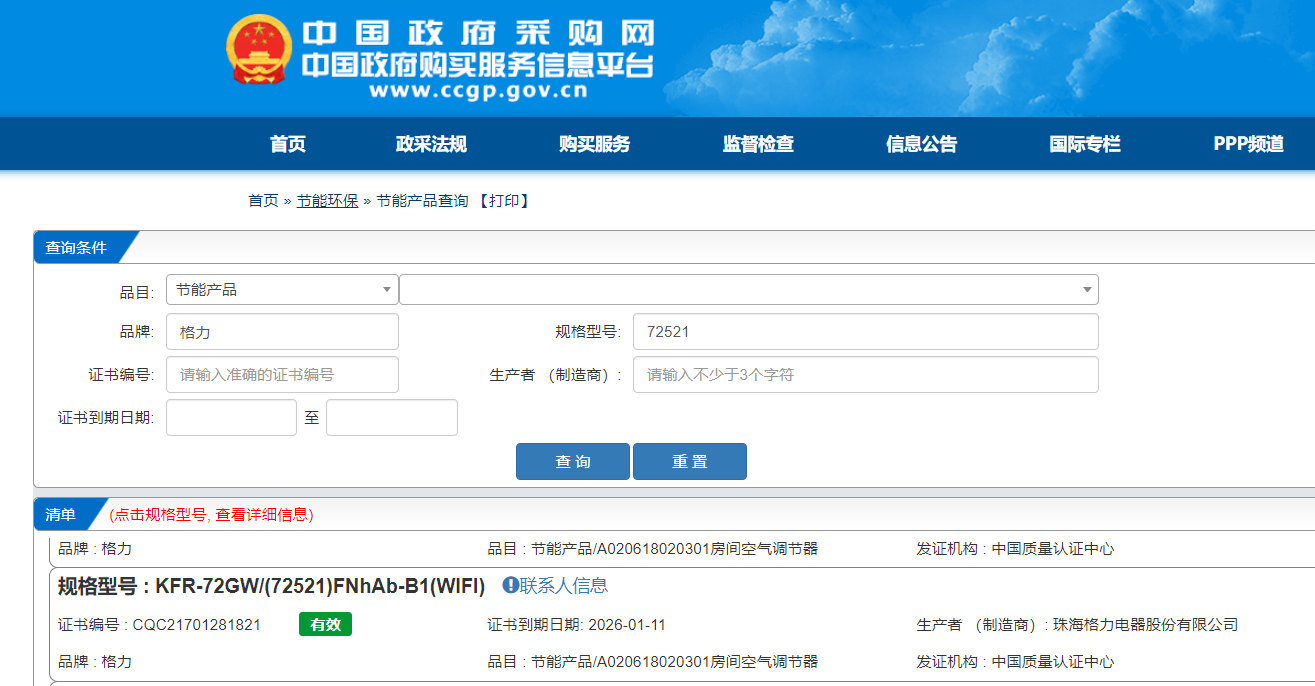Select 信息公告 in the navigation bar
This screenshot has height=686, width=1315.
coord(922,144)
